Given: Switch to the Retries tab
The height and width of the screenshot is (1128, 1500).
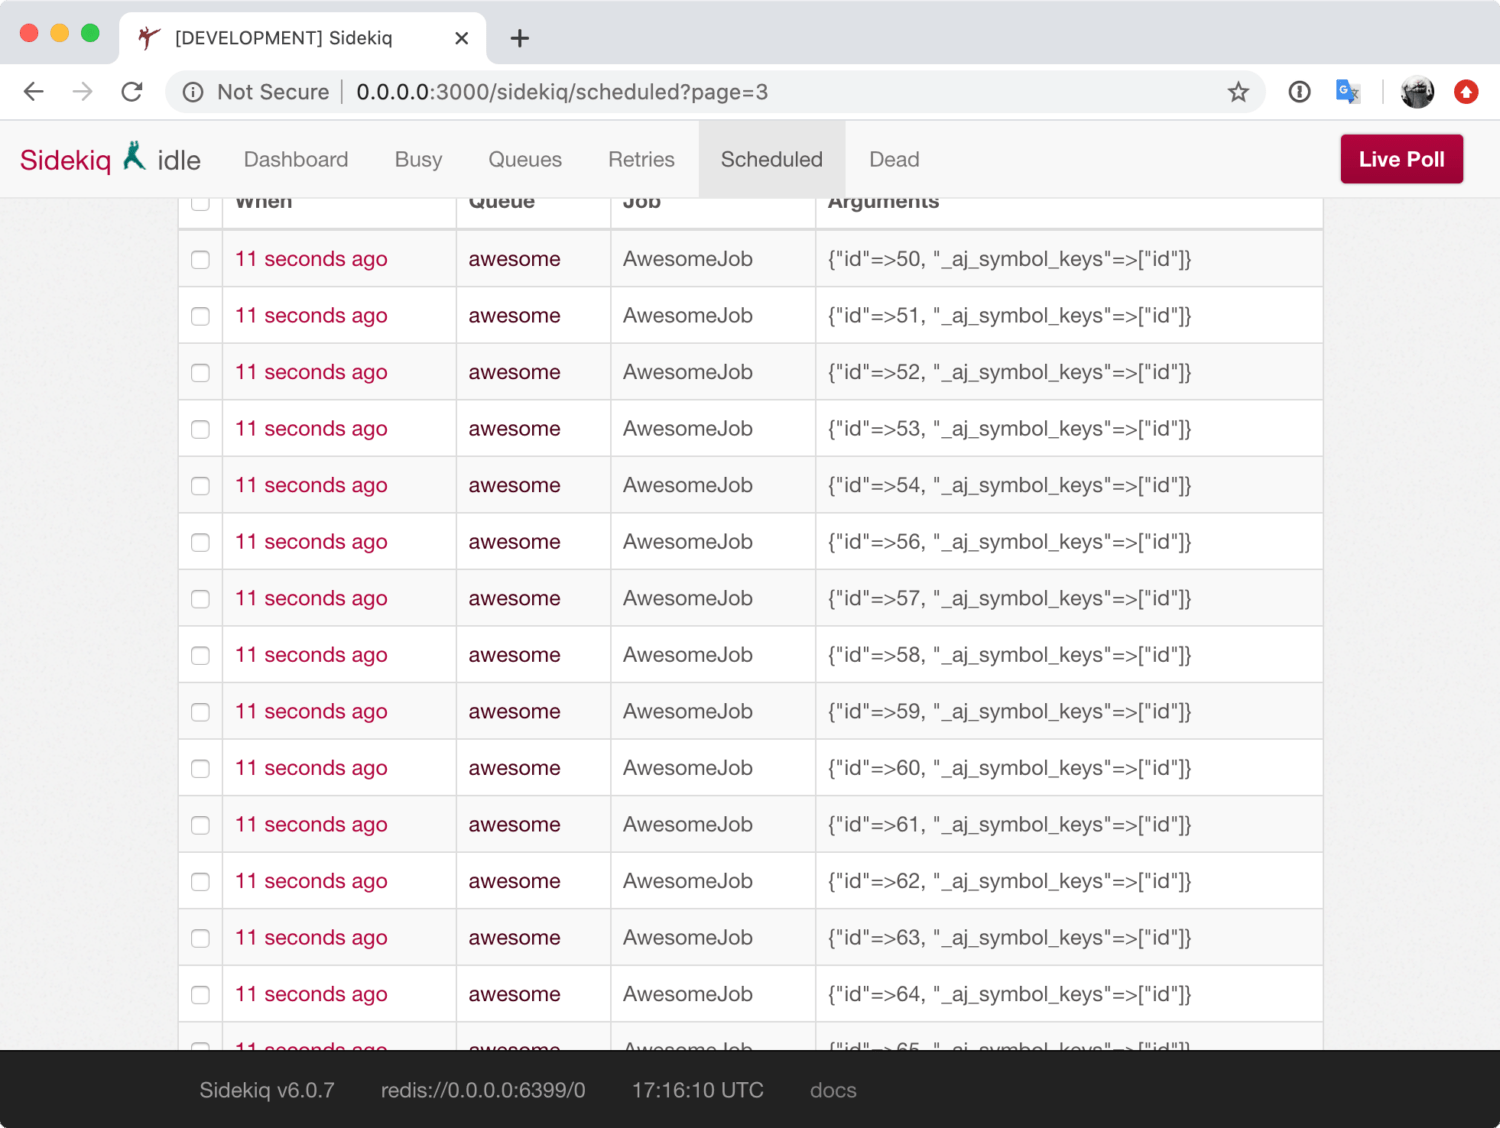Looking at the screenshot, I should coord(641,160).
